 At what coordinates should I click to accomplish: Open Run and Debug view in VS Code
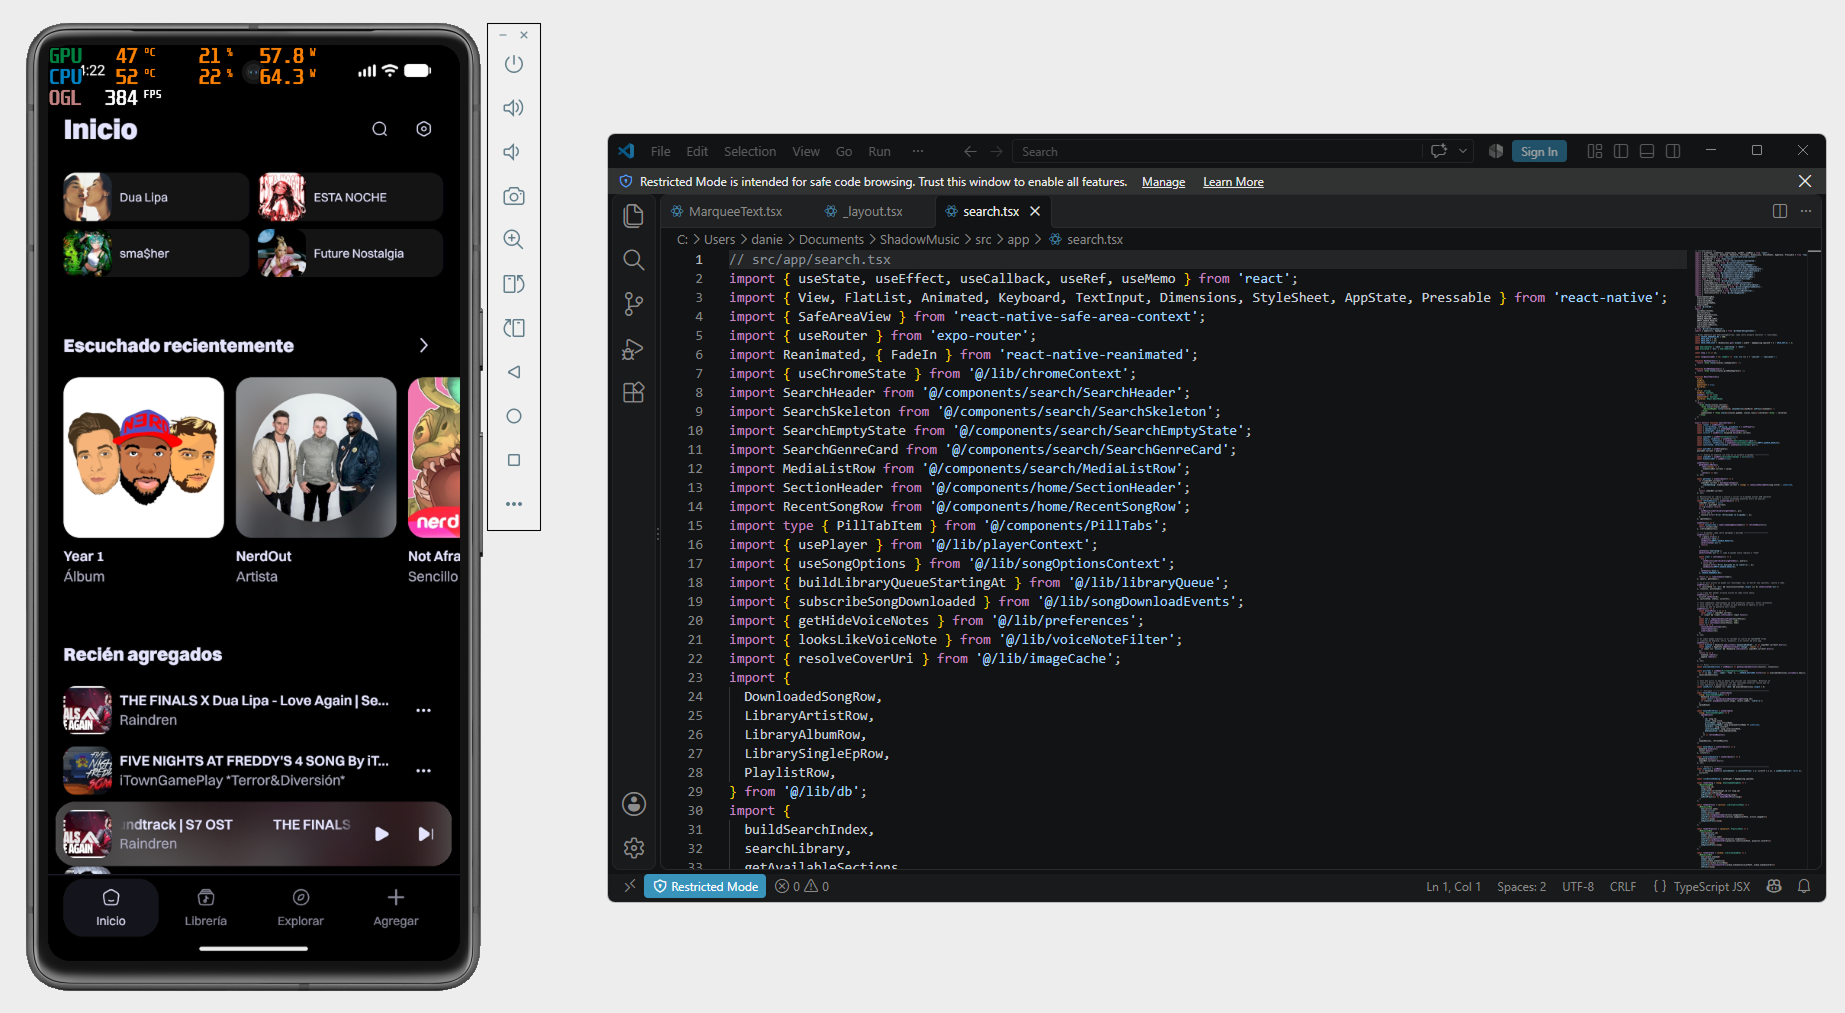[x=634, y=349]
